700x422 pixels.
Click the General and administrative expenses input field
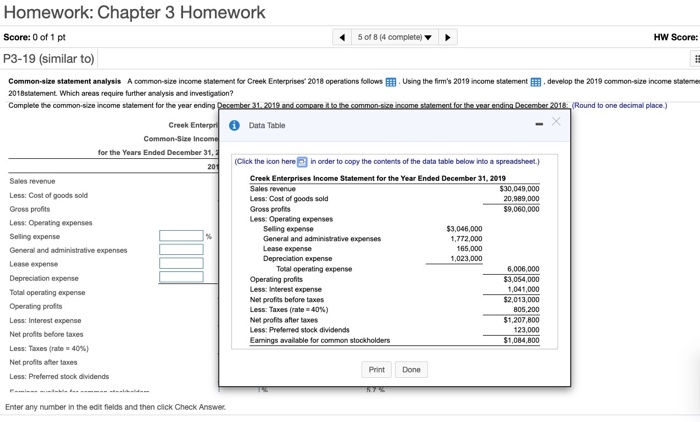click(181, 250)
